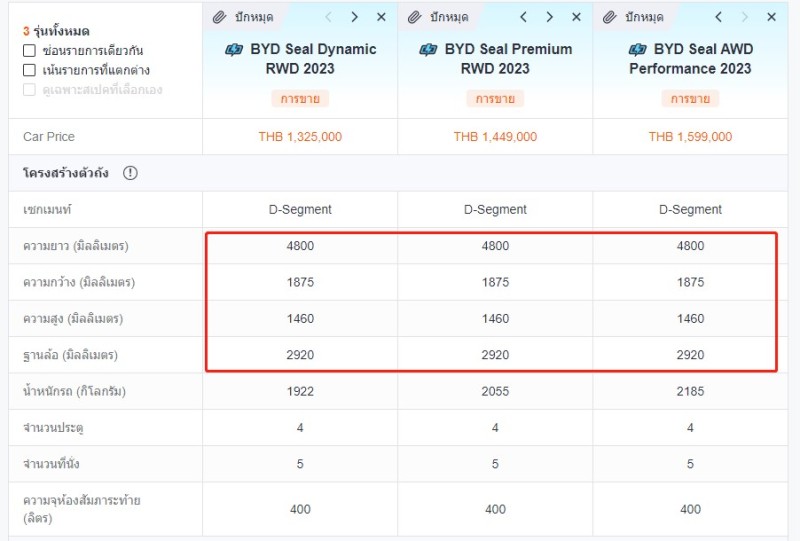800x541 pixels.
Task: Select ฐานล้อ (มิลลิเมตร) row label
Action: tap(70, 355)
